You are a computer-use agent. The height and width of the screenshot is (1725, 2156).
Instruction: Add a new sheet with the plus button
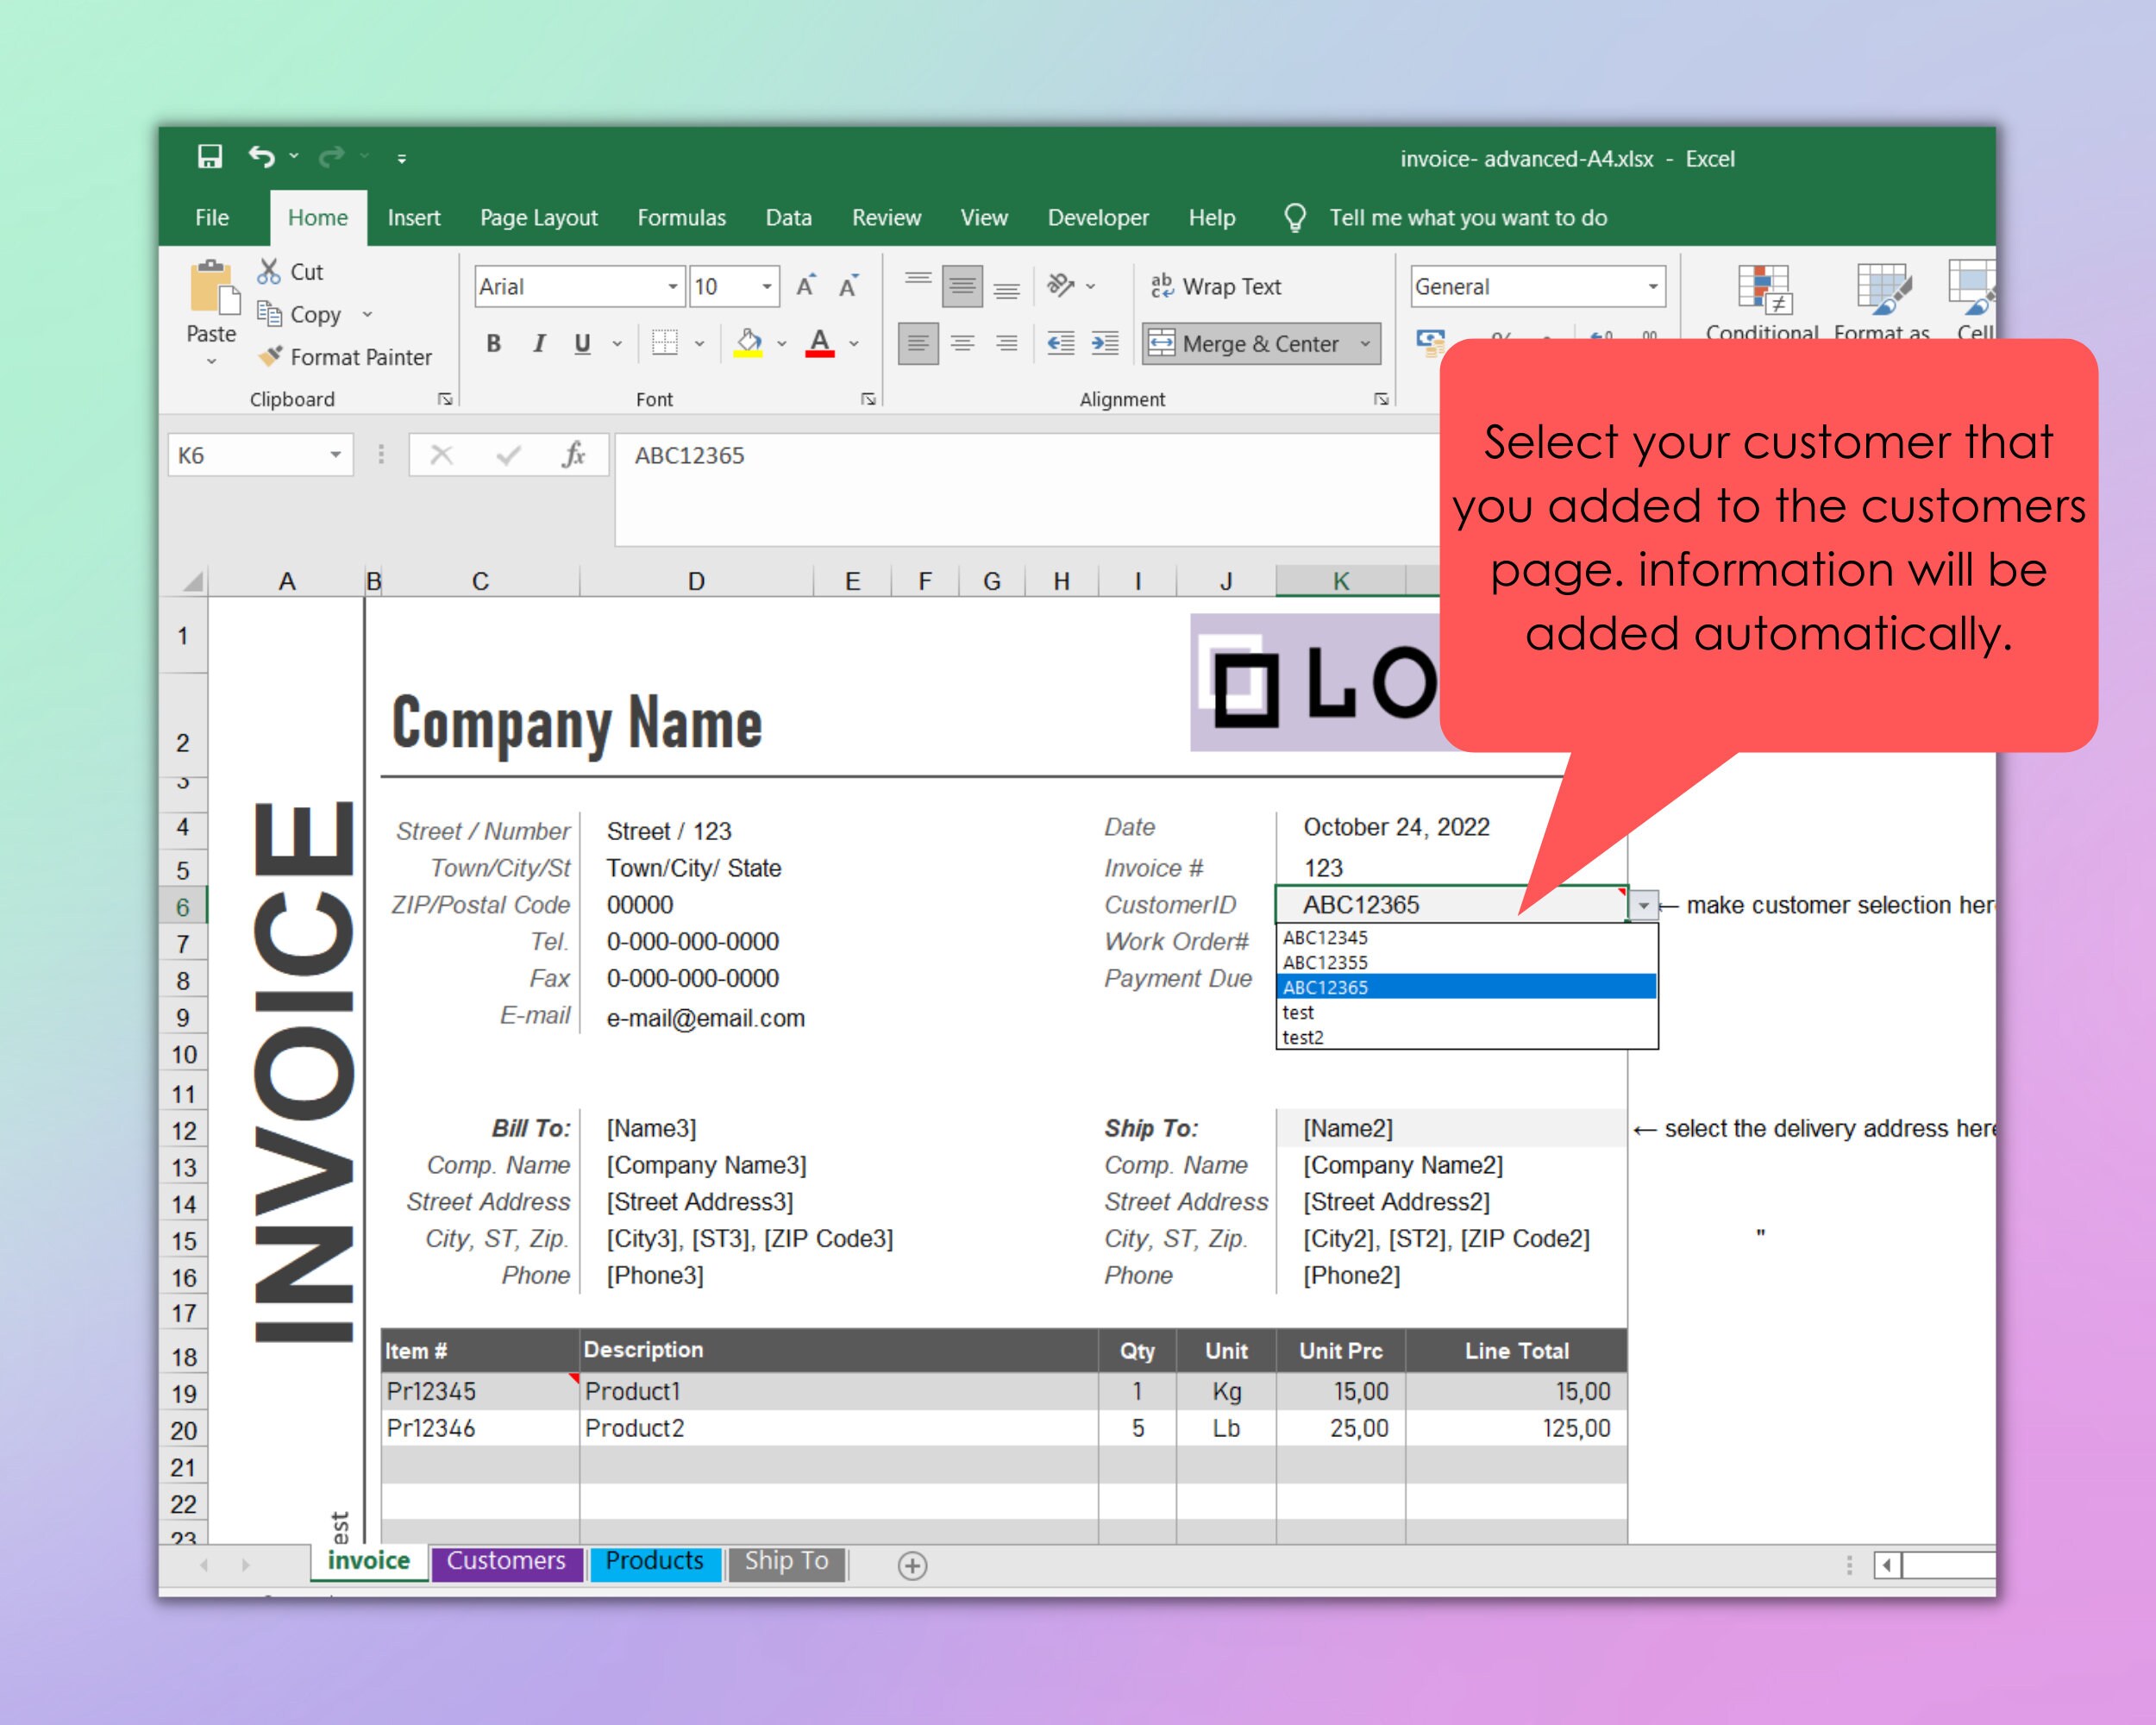[x=911, y=1565]
